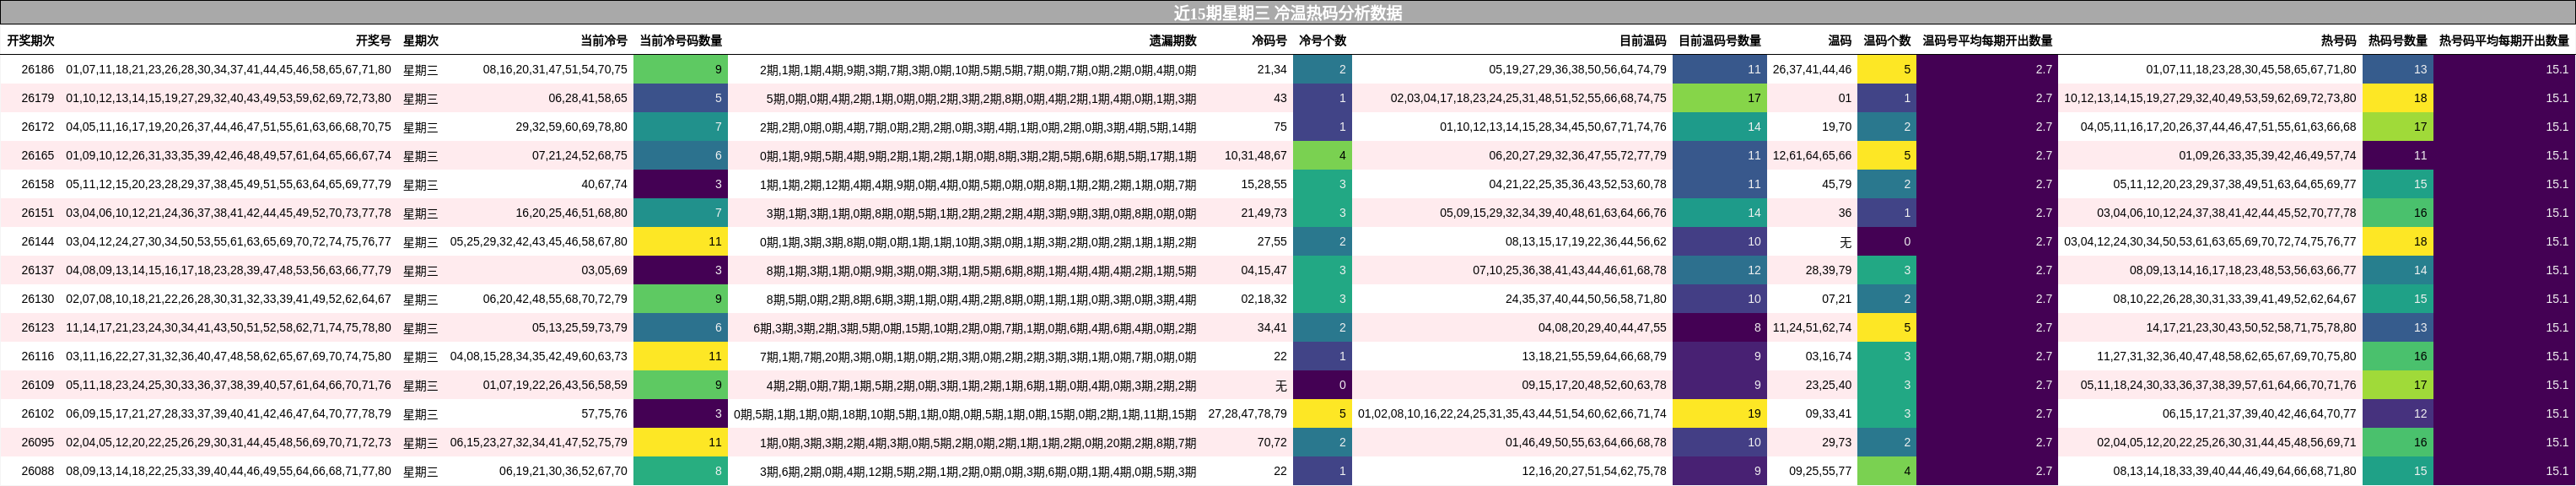This screenshot has height=486, width=2576.
Task: Click the 无 cold code cell in row 26109
Action: pos(1281,385)
